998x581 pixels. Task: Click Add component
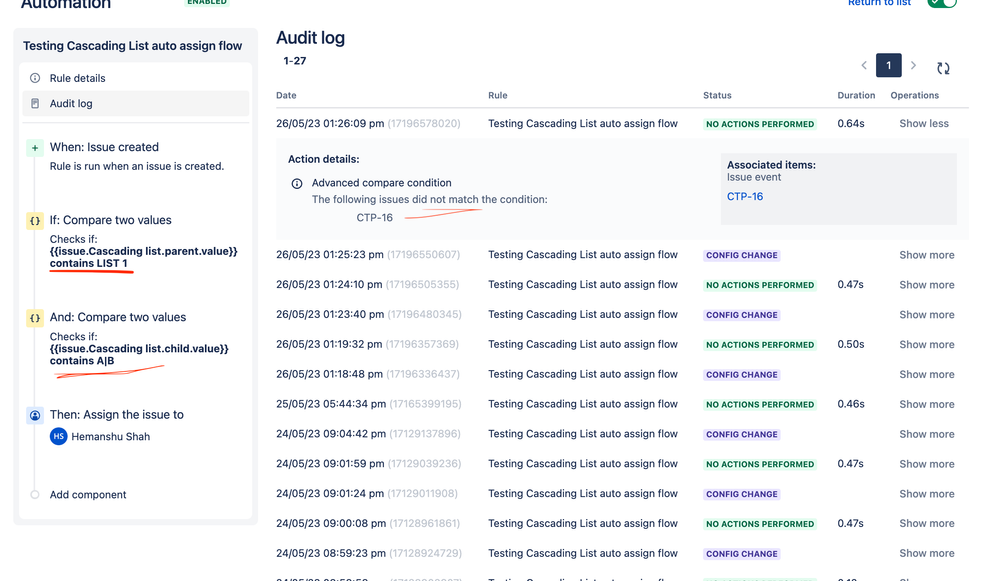pos(88,494)
